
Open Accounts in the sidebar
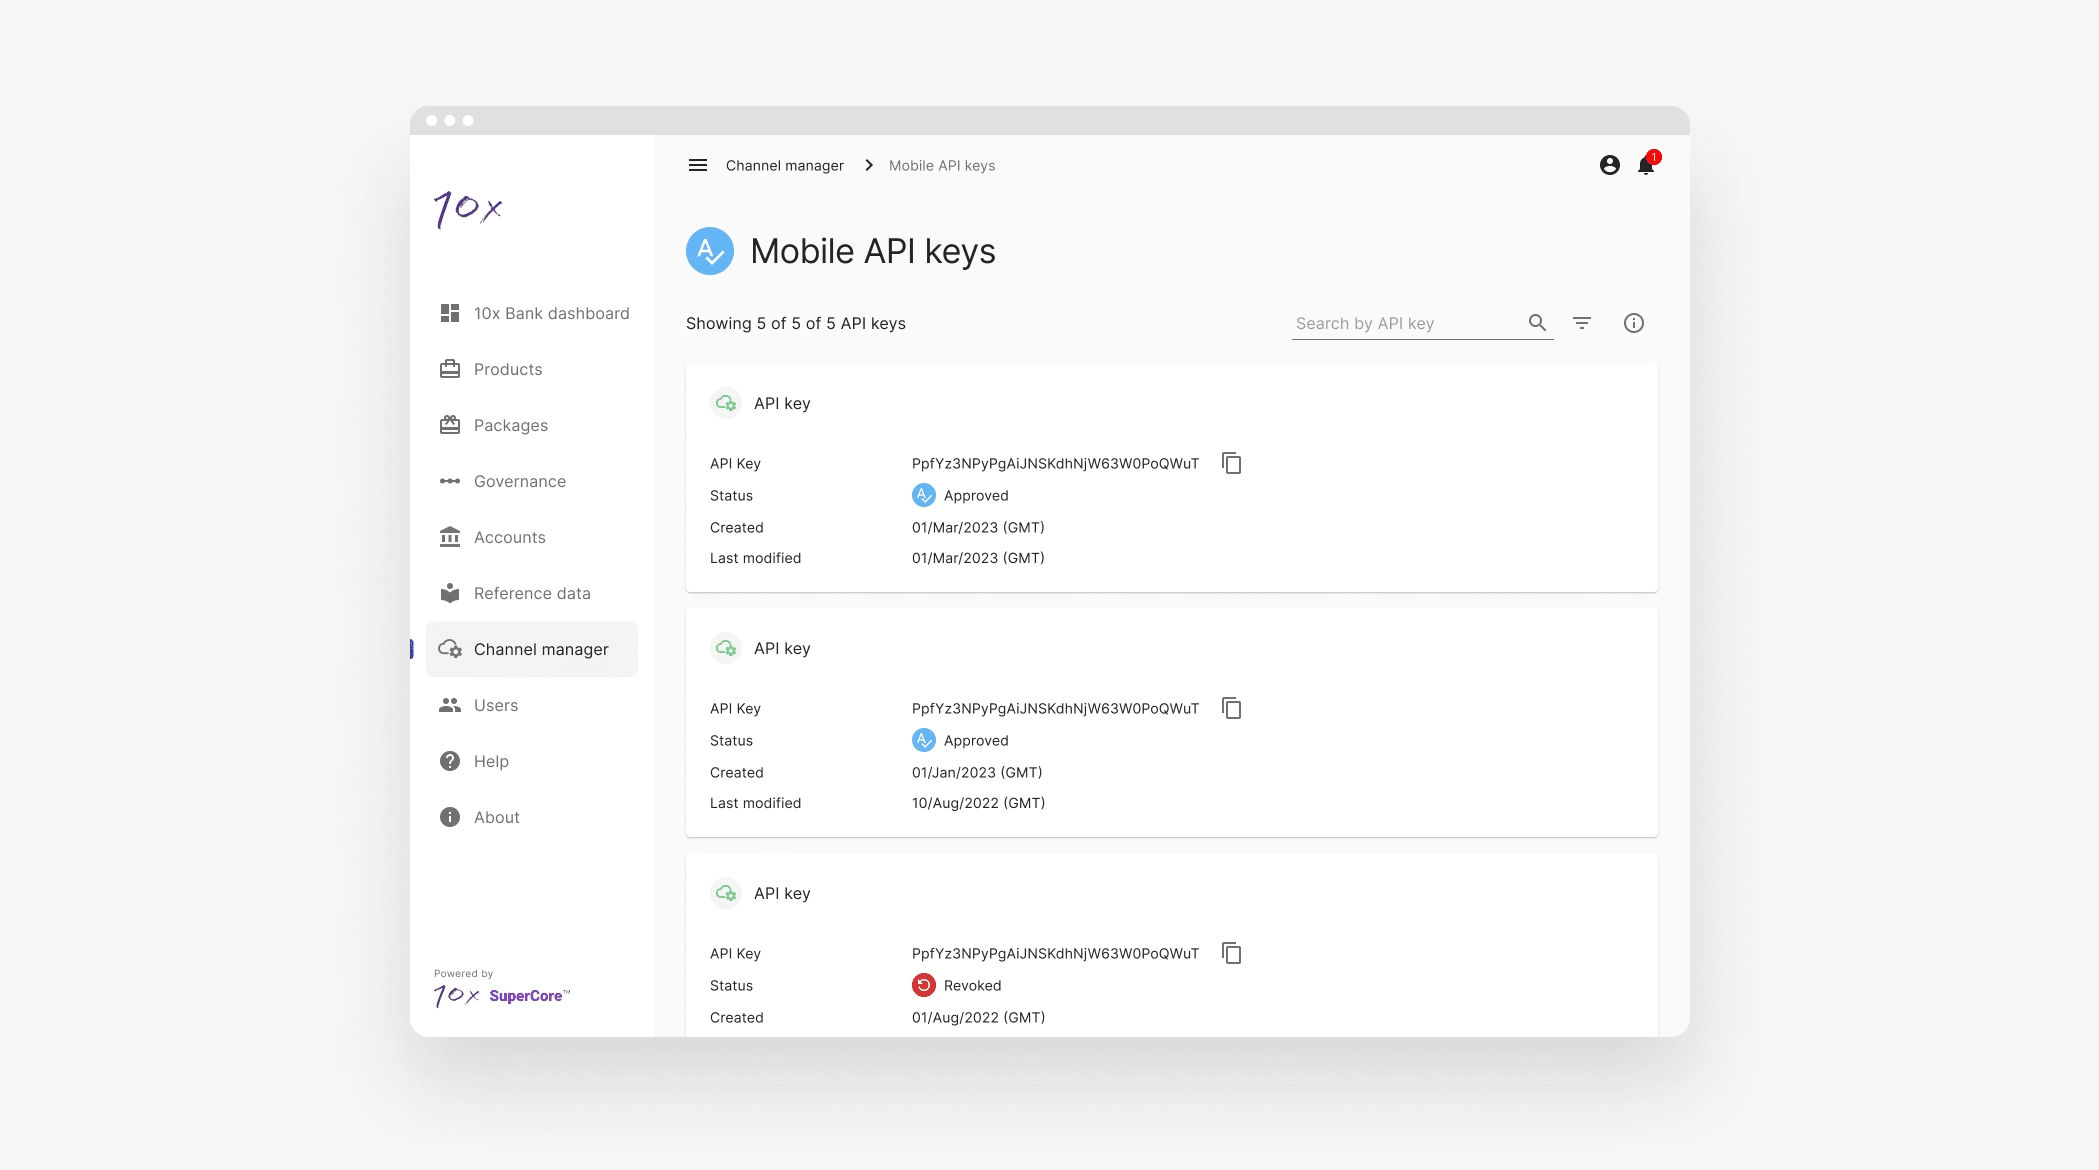(x=509, y=537)
